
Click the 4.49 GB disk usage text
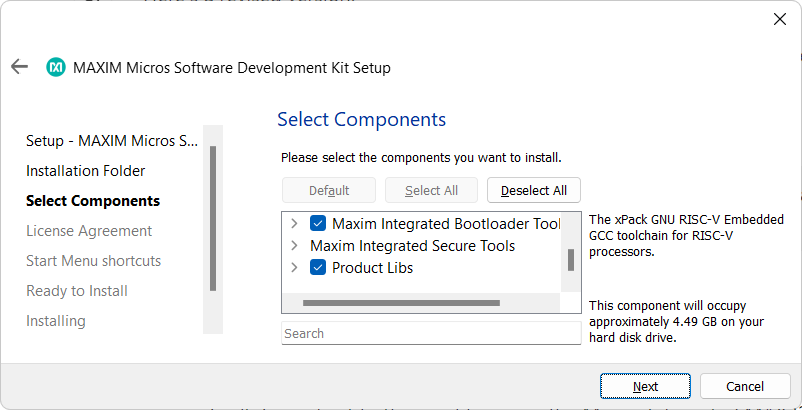[676, 322]
